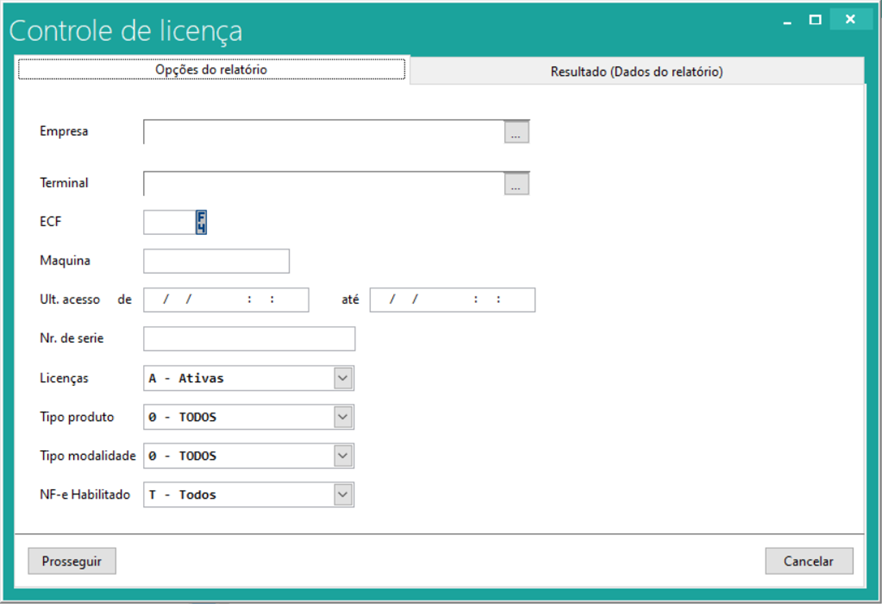Open the Tipo modalidade dropdown

[343, 456]
